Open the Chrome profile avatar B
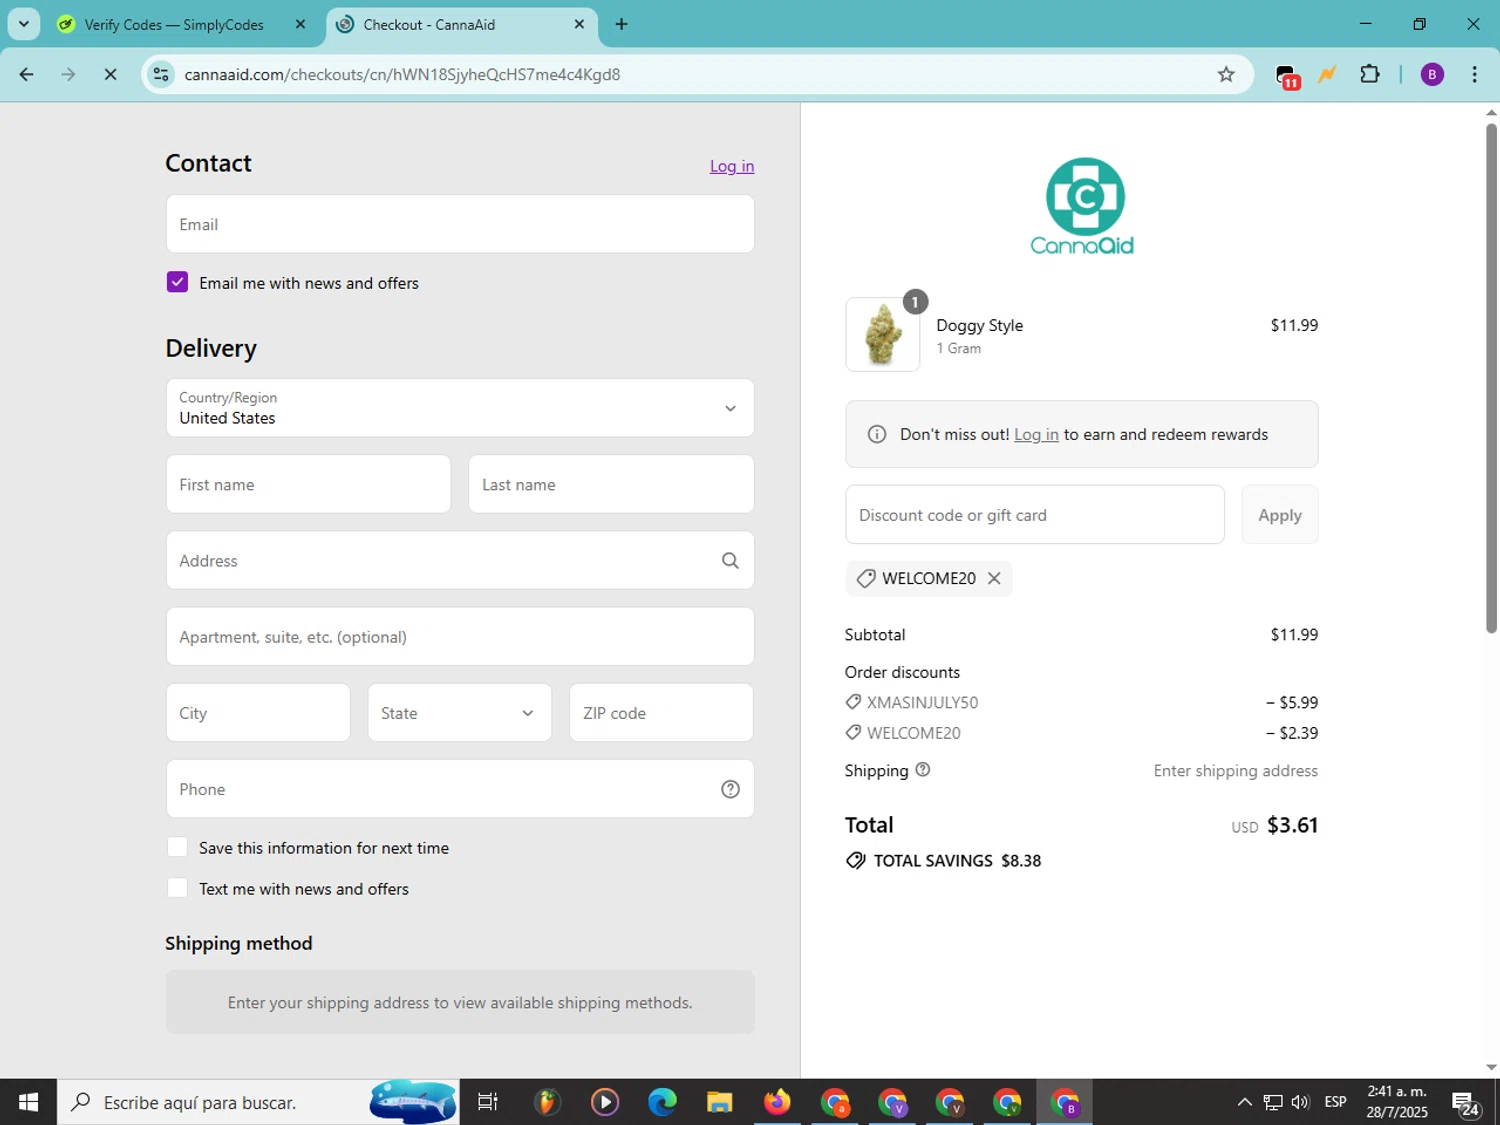The height and width of the screenshot is (1125, 1500). 1432,74
